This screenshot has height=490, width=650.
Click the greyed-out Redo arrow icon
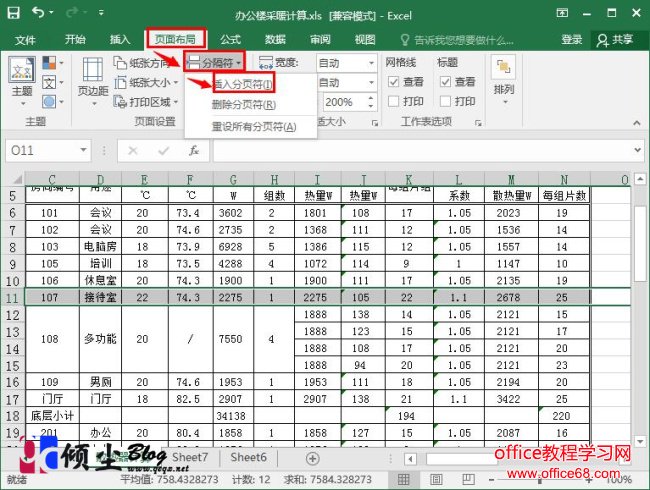(x=72, y=13)
